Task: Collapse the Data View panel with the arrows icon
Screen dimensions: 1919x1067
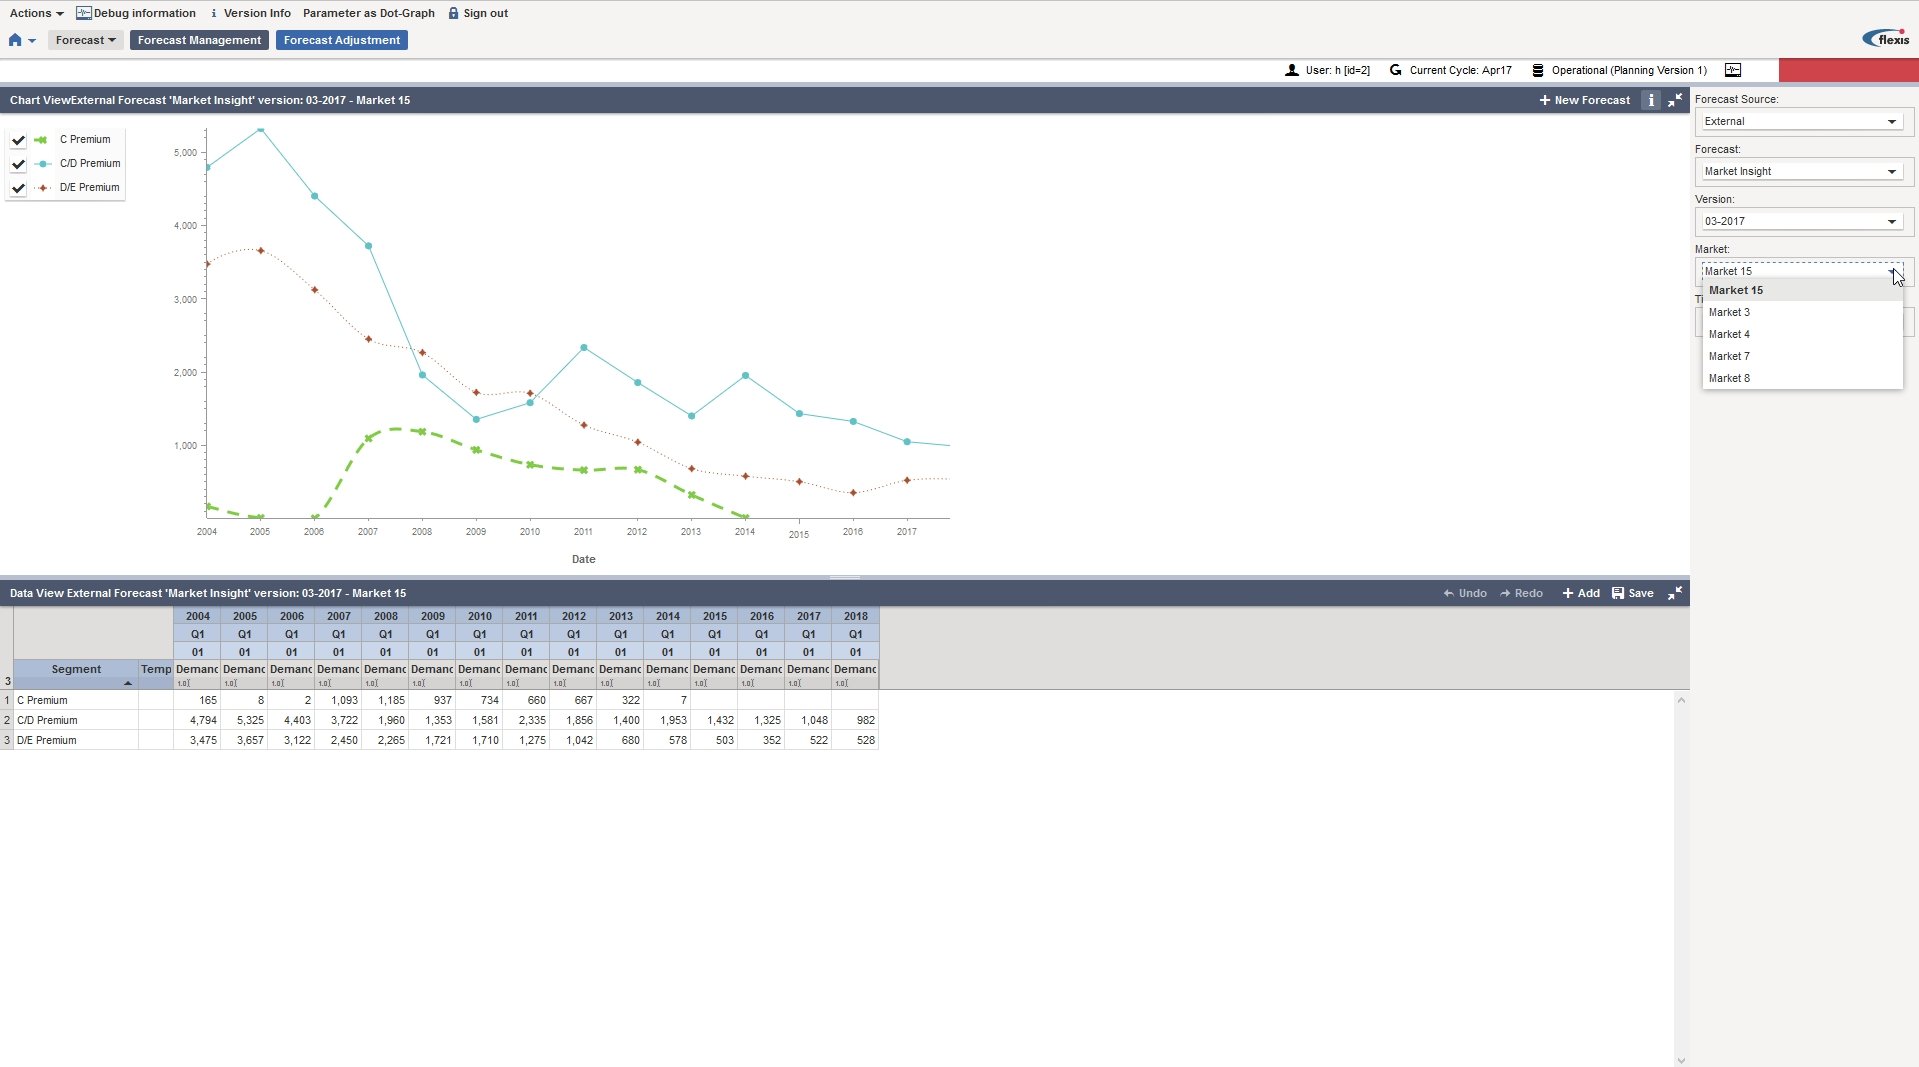Action: tap(1675, 593)
